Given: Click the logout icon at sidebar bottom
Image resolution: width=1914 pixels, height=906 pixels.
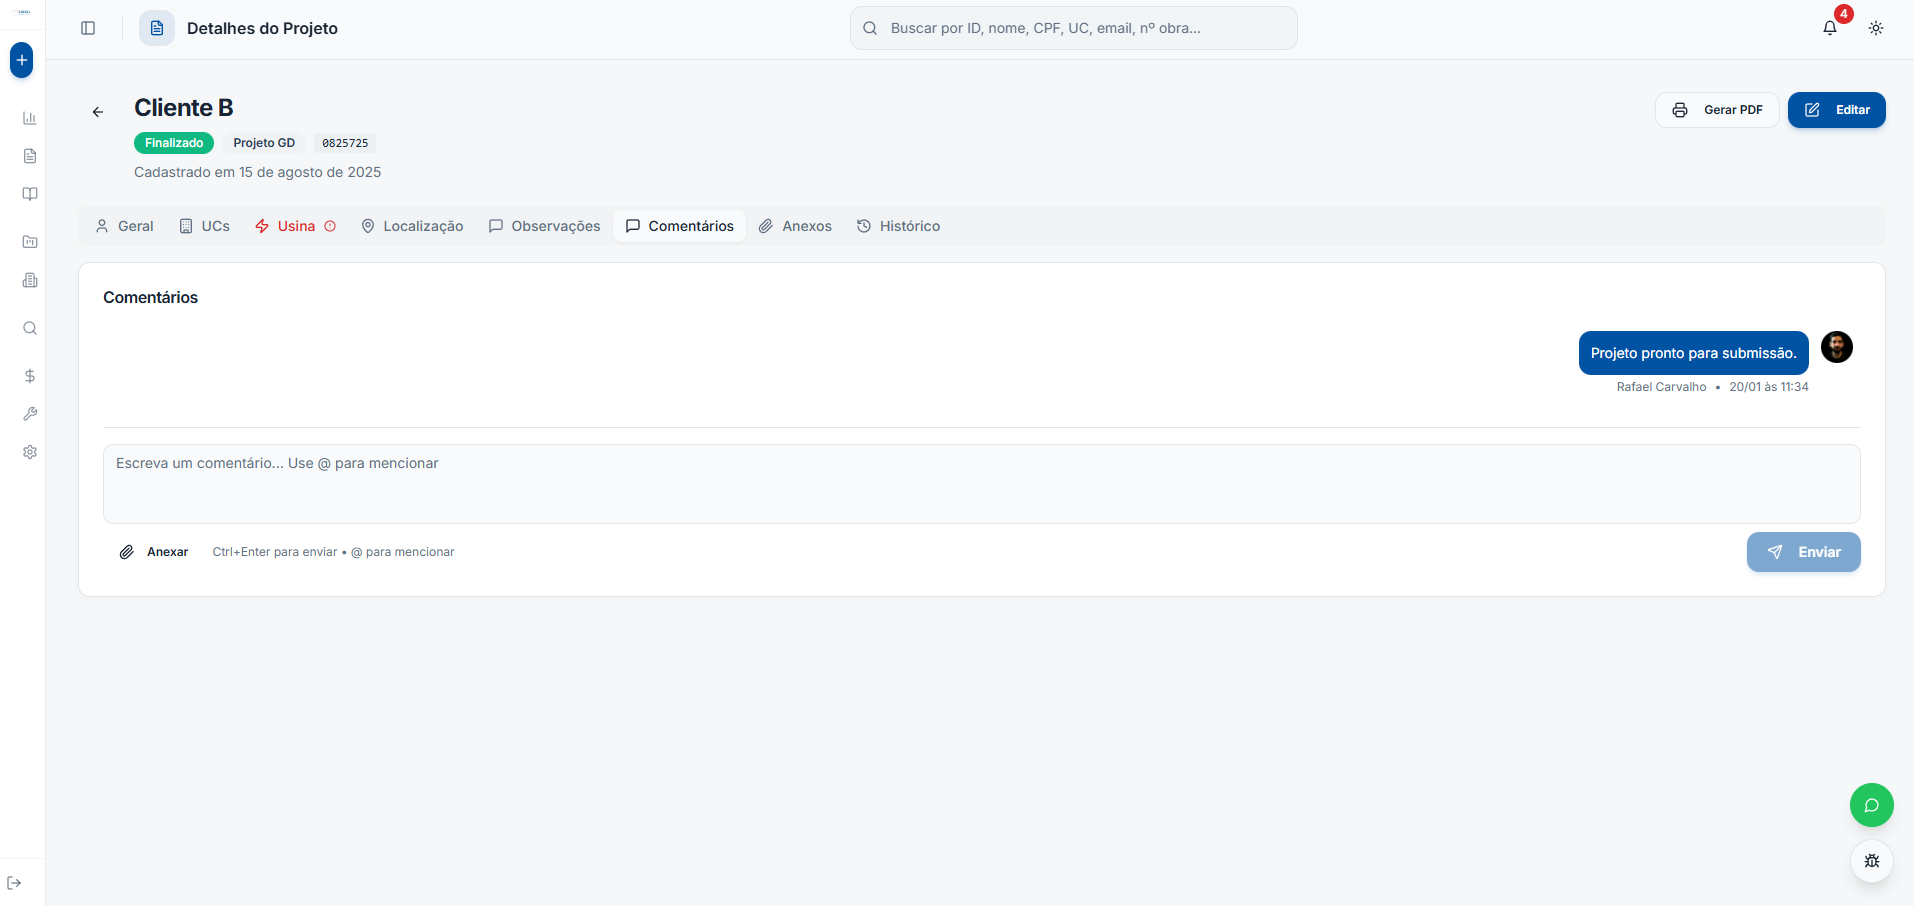Looking at the screenshot, I should 14,883.
